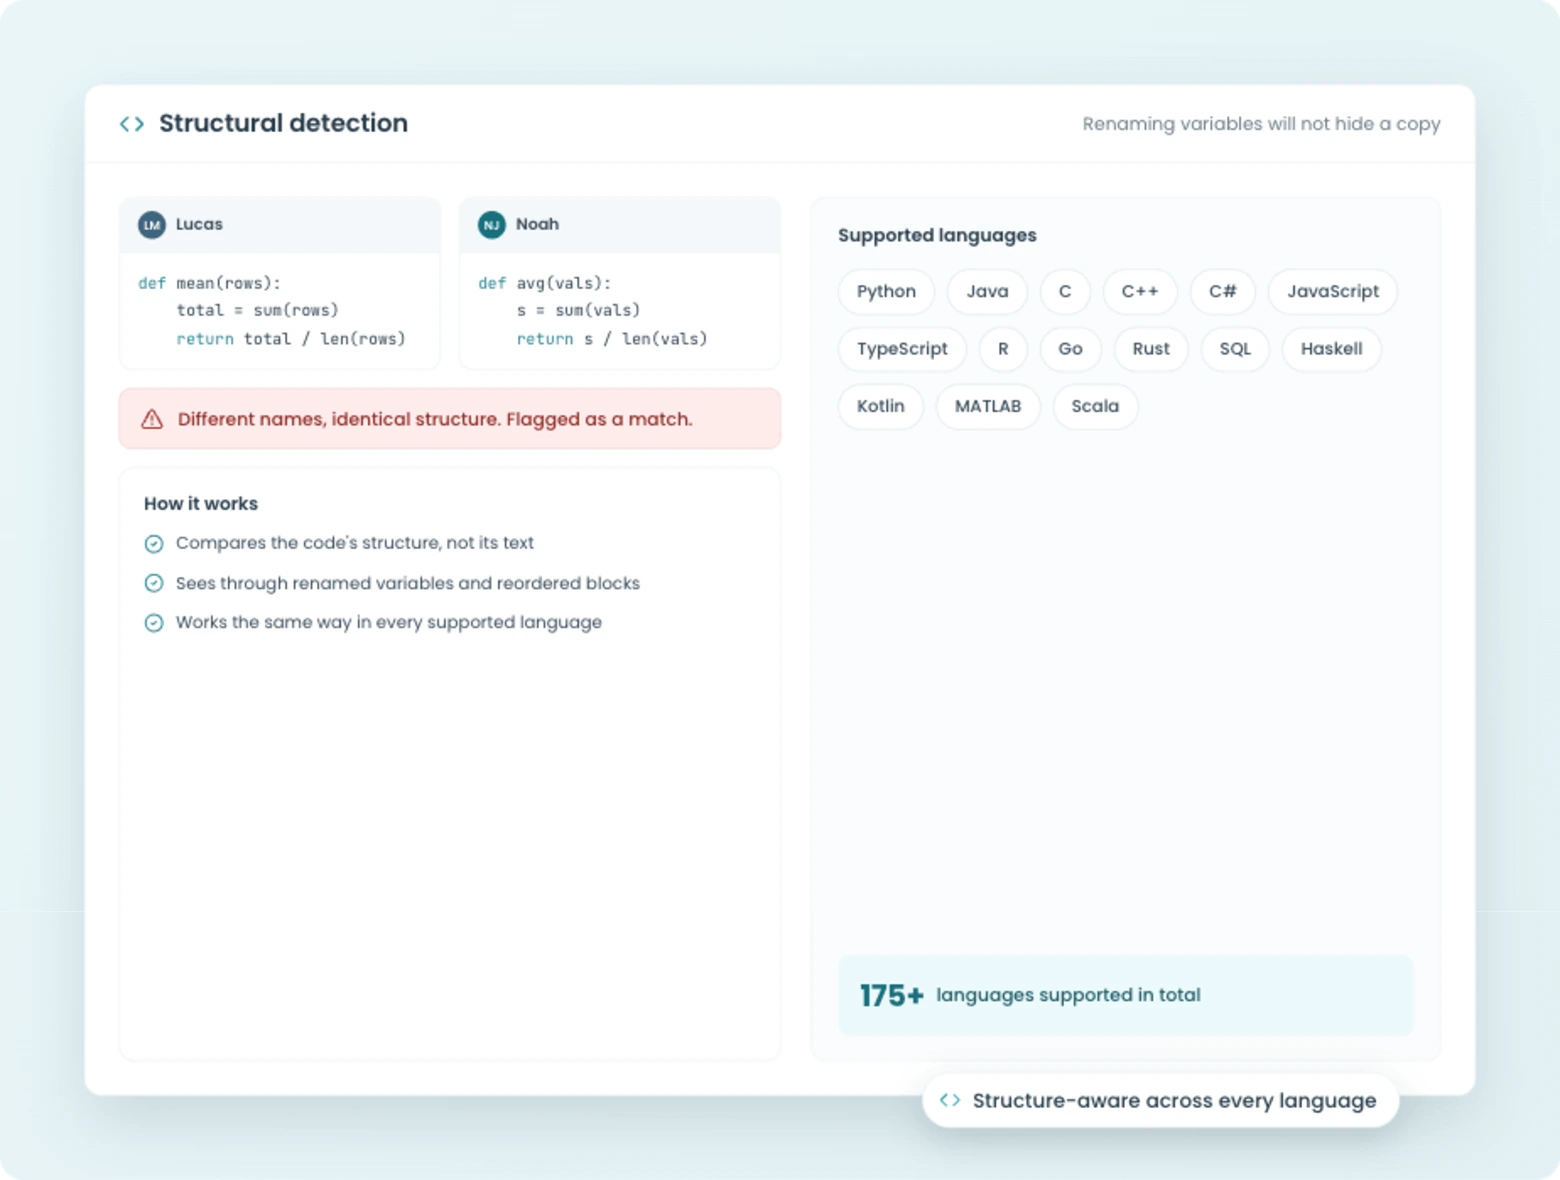Click the Supported languages heading

(x=937, y=235)
